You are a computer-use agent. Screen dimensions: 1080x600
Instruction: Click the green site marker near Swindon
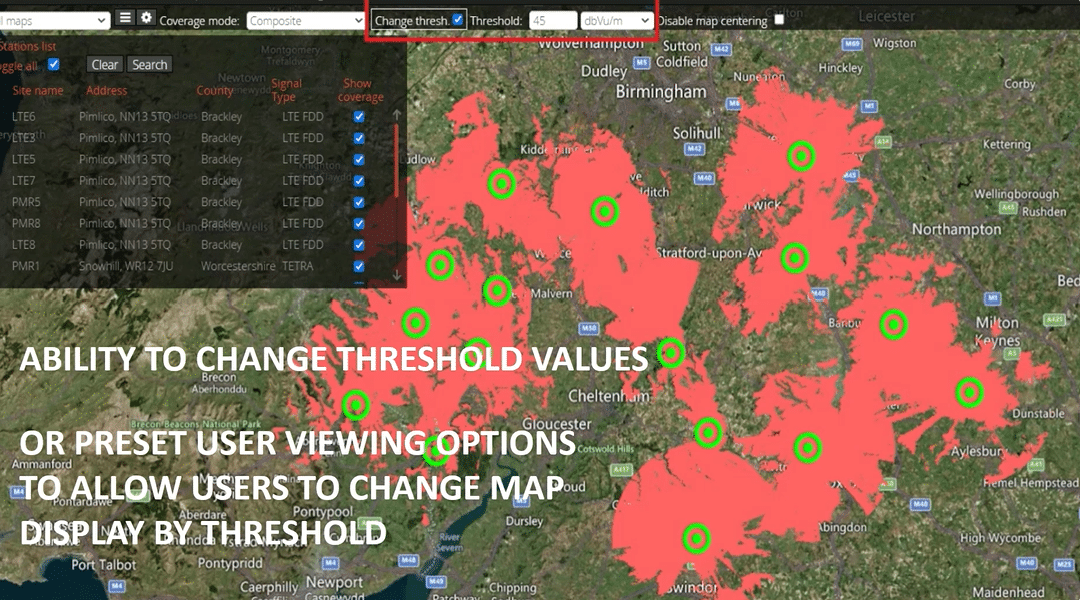696,538
